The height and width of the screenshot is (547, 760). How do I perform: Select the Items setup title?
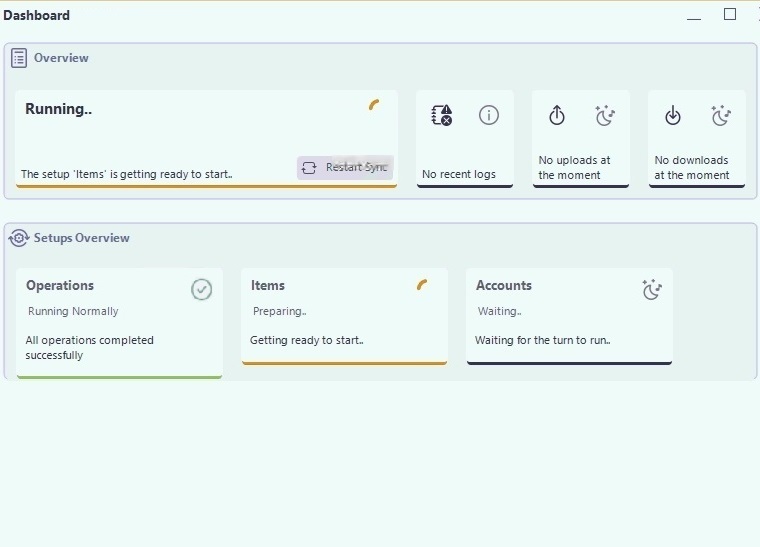click(x=268, y=285)
